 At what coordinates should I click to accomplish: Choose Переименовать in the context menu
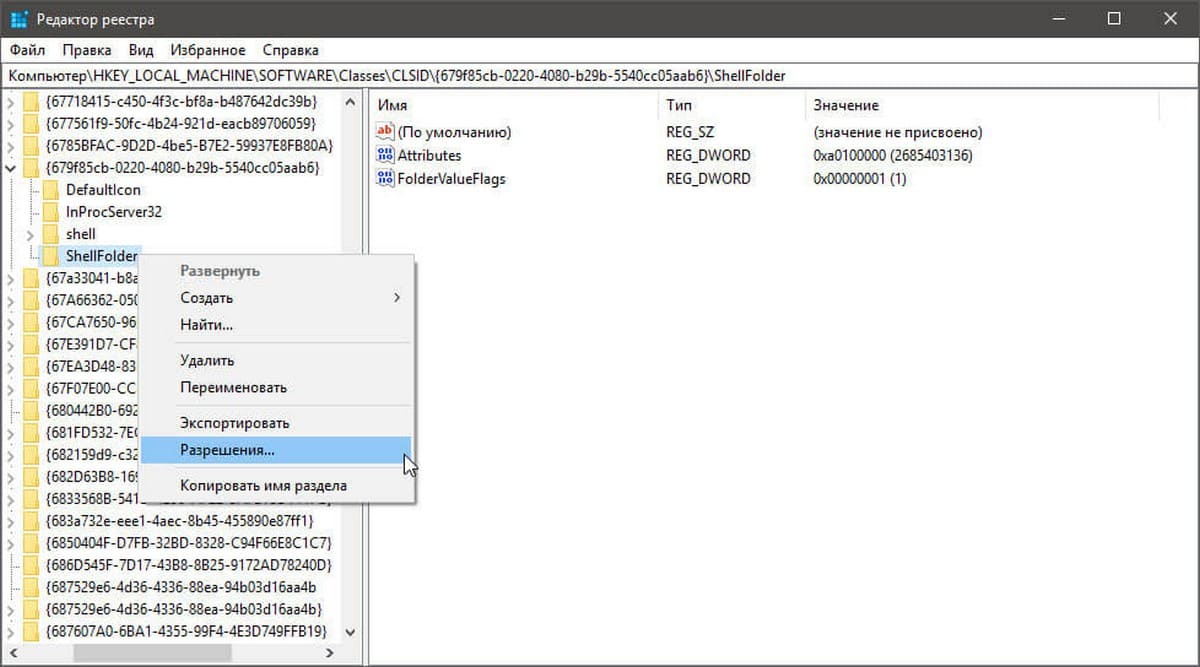click(276, 387)
